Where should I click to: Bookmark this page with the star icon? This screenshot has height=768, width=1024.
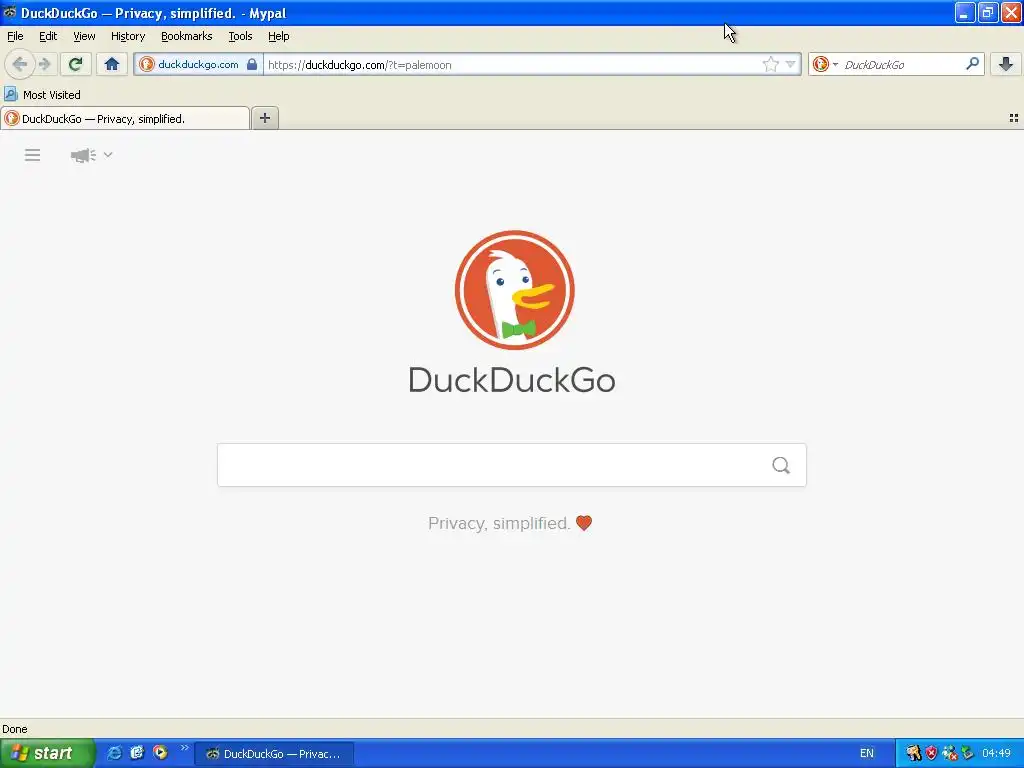pyautogui.click(x=771, y=64)
